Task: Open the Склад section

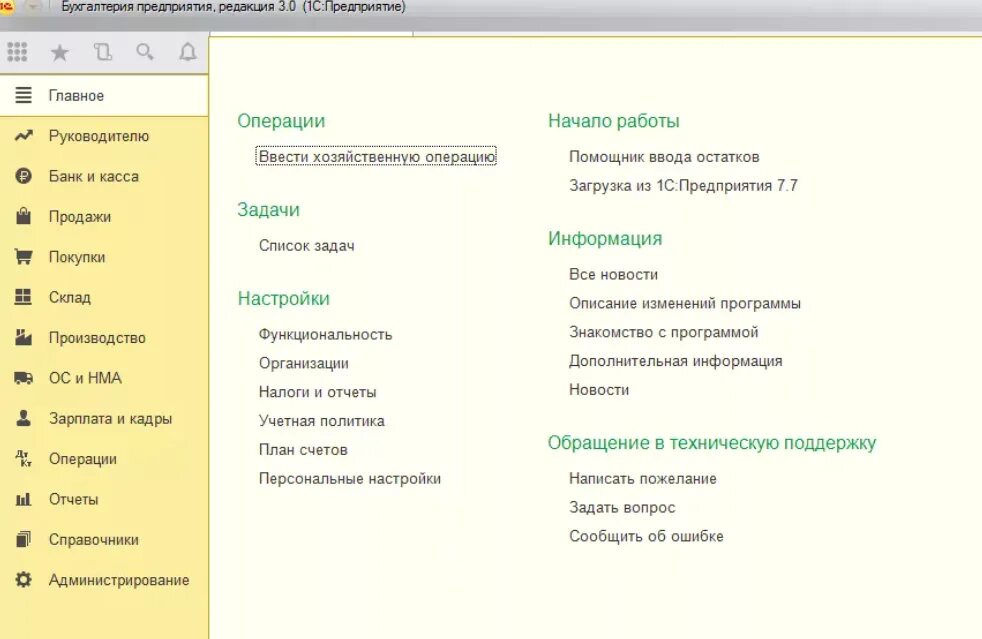Action: (70, 297)
